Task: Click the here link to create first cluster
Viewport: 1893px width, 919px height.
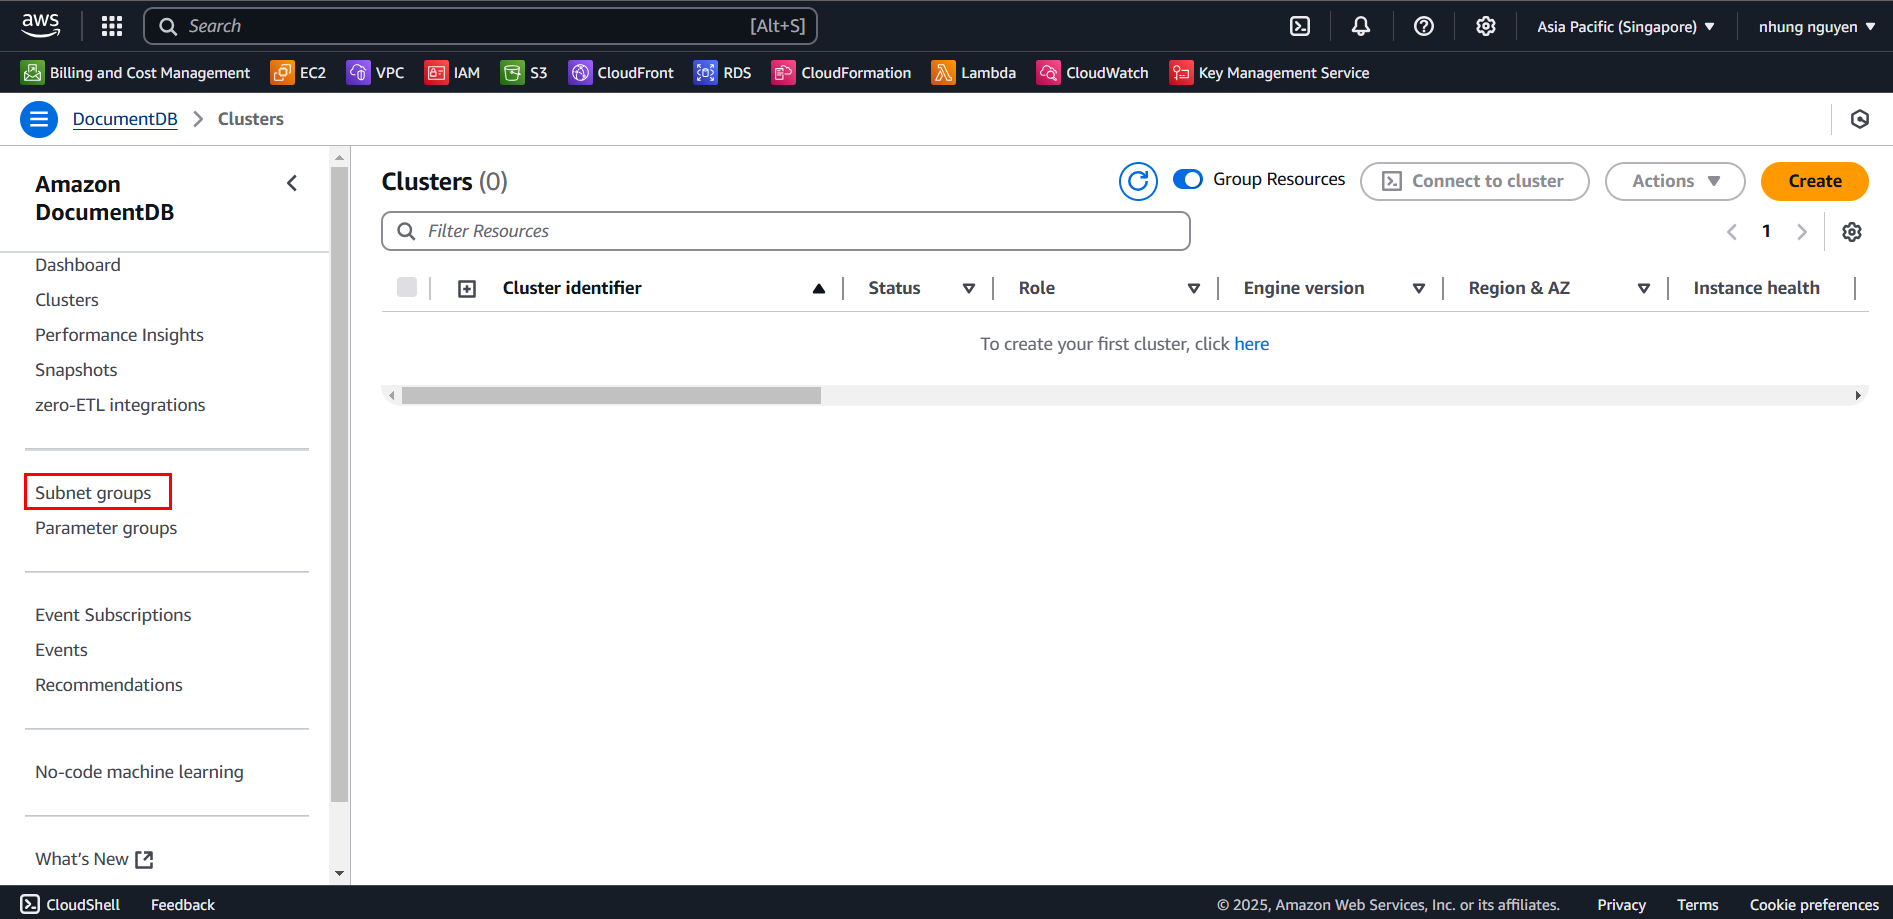Action: [1252, 343]
